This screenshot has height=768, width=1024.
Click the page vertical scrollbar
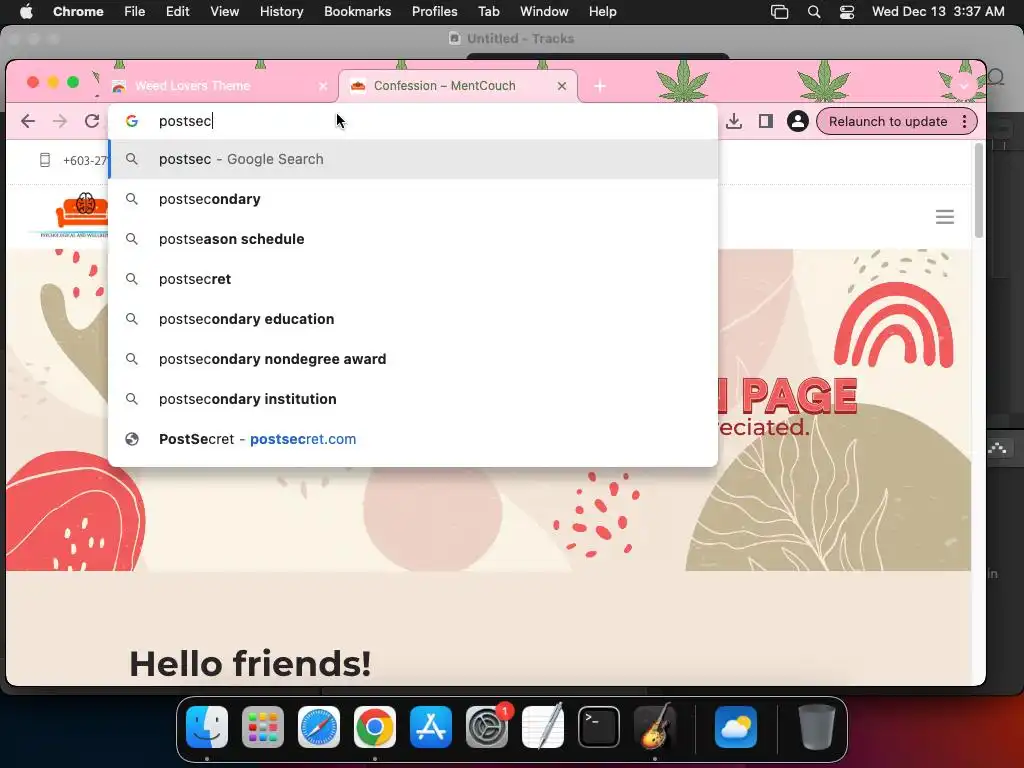978,191
